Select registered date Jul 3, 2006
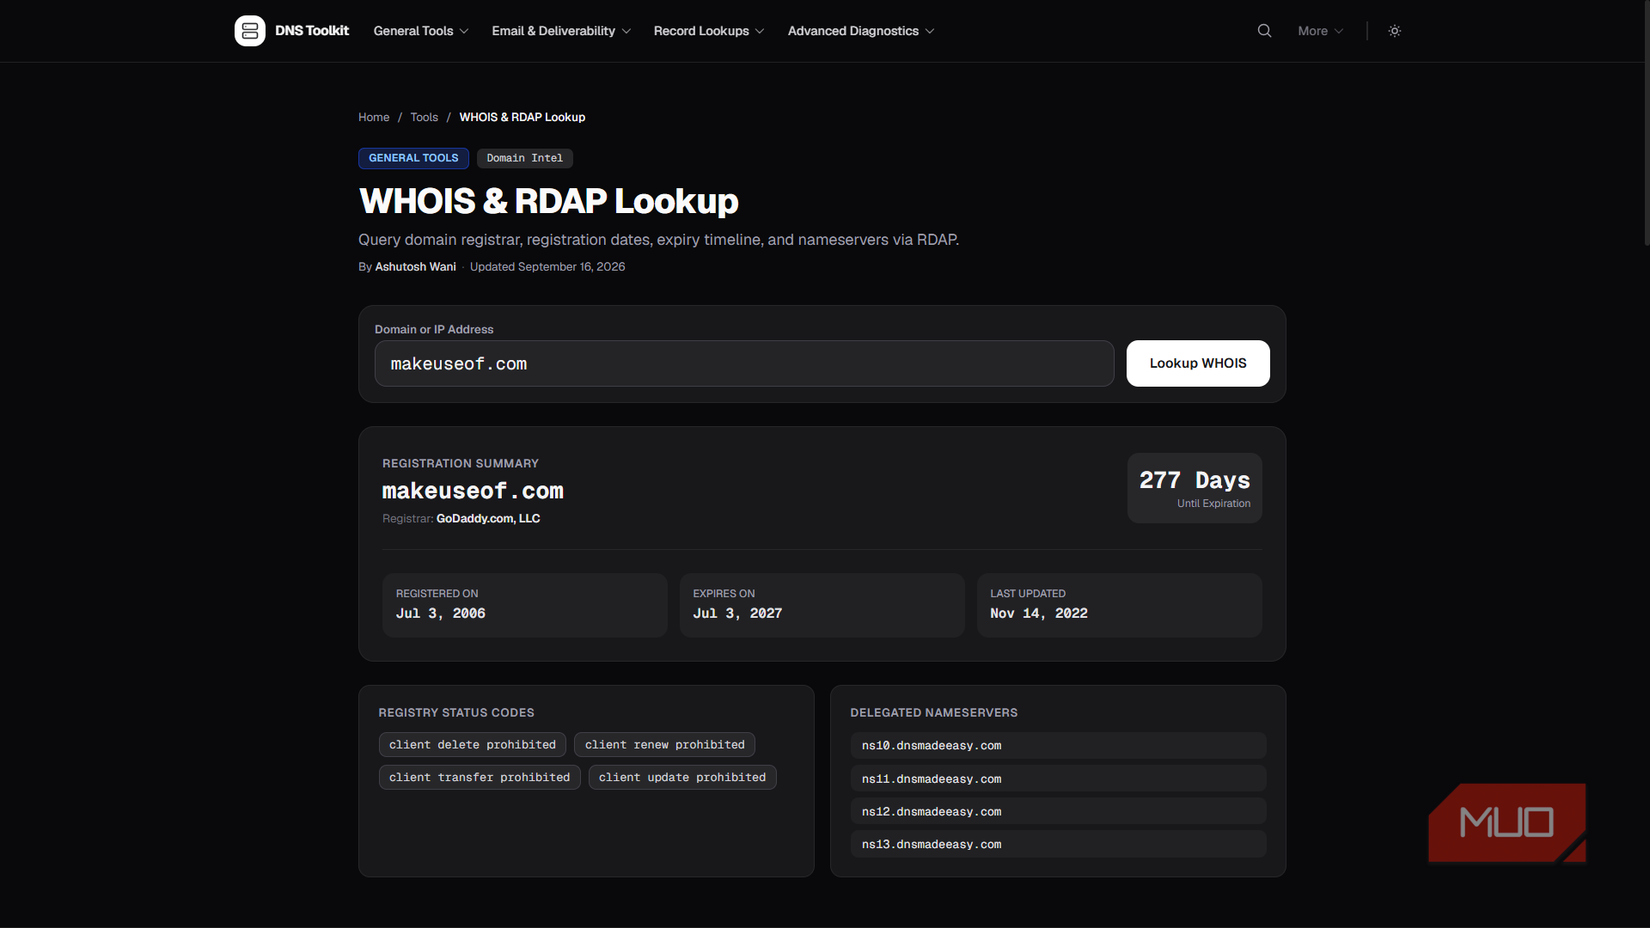Image resolution: width=1650 pixels, height=928 pixels. [x=441, y=614]
